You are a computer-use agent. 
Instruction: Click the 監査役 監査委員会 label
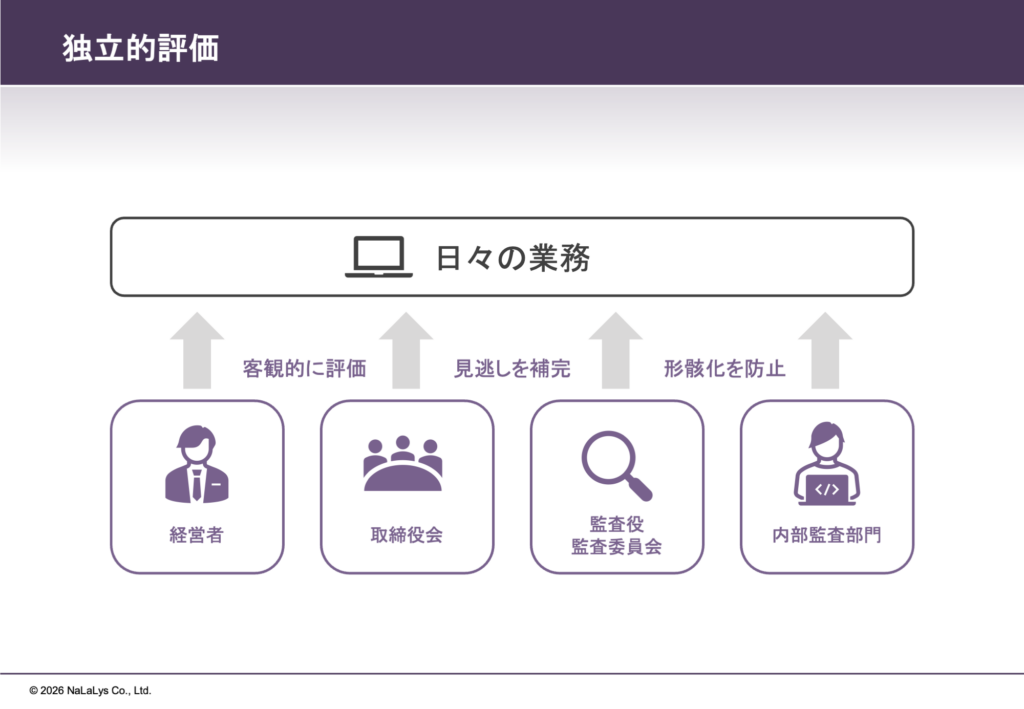[x=616, y=535]
